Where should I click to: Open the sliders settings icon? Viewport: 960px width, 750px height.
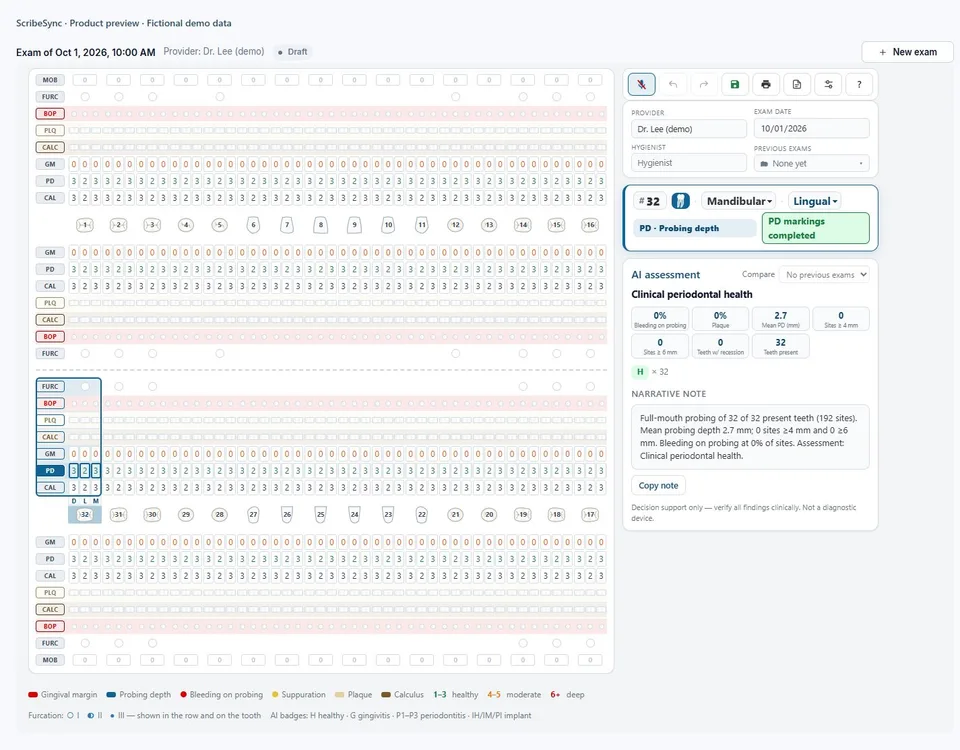click(x=828, y=84)
